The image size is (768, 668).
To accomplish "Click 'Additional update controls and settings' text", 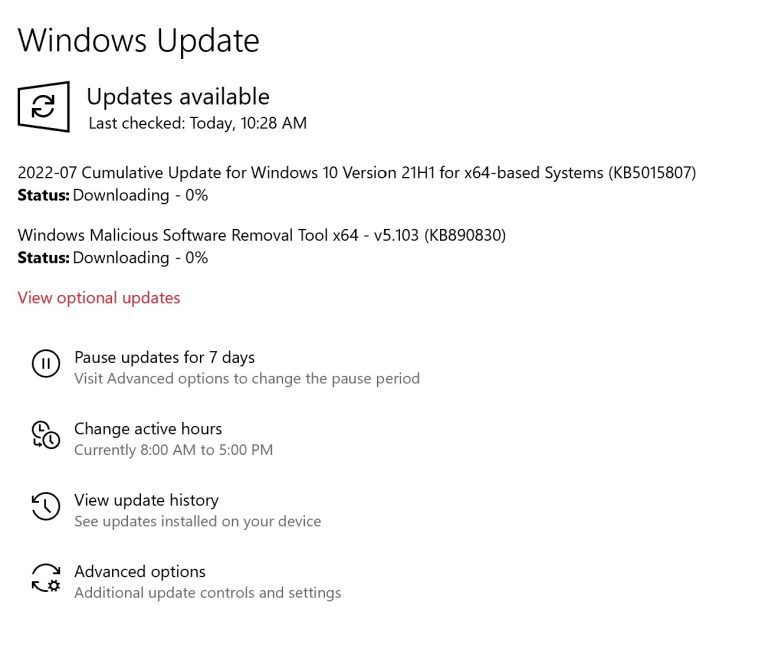I will tap(208, 593).
